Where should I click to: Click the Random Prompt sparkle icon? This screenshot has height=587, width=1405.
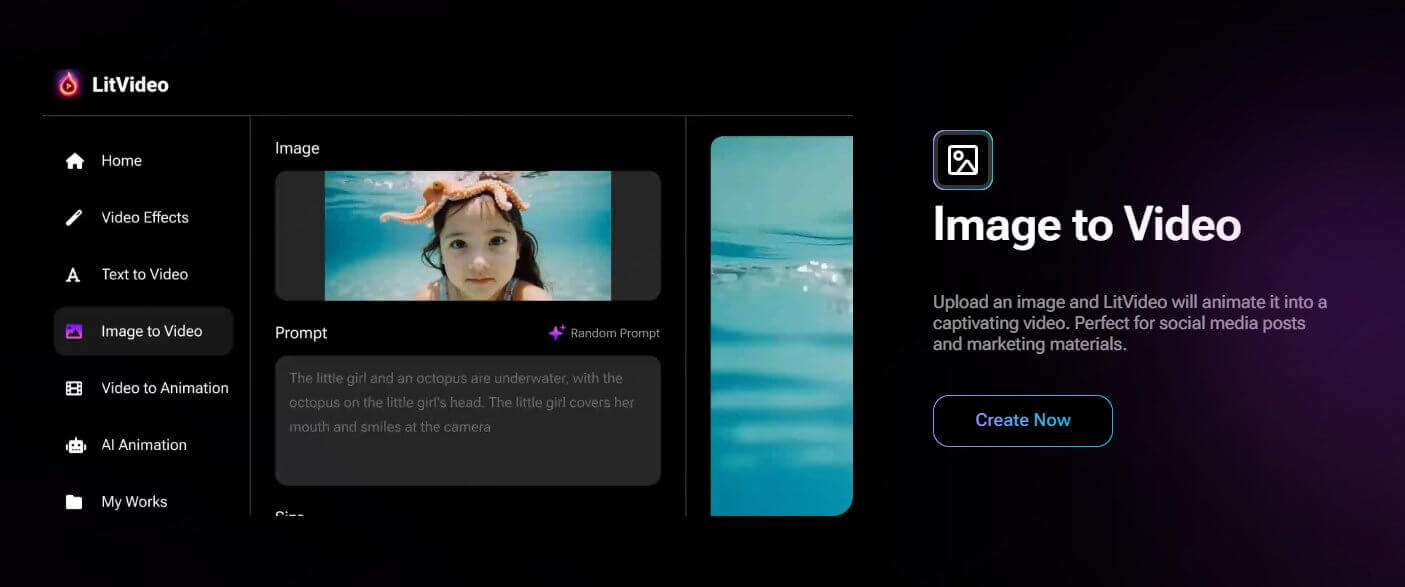coord(556,333)
